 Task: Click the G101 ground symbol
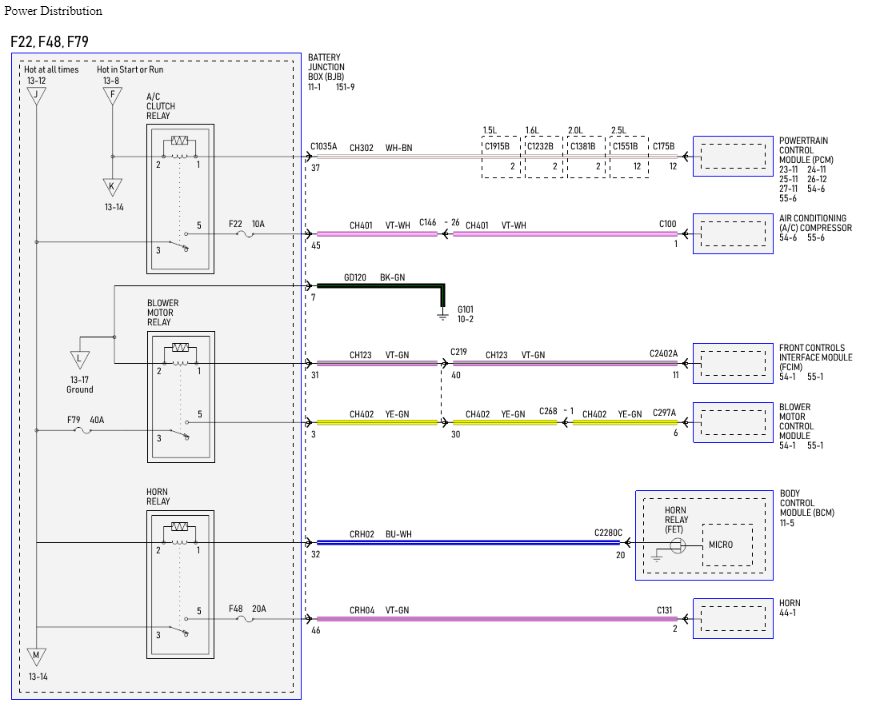point(443,316)
